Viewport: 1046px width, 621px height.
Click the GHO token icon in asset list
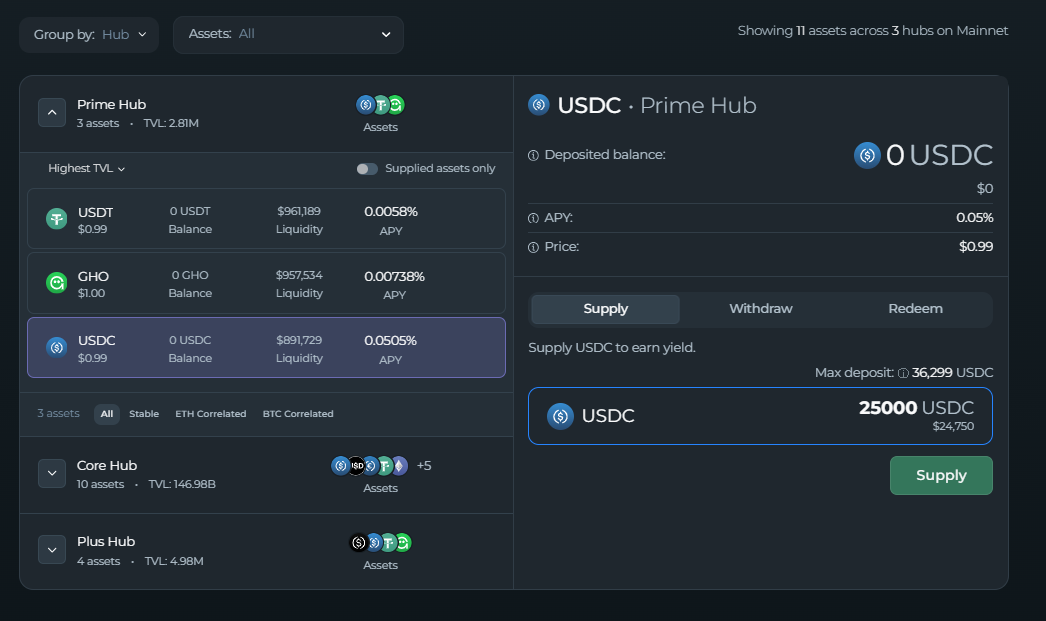tap(57, 284)
